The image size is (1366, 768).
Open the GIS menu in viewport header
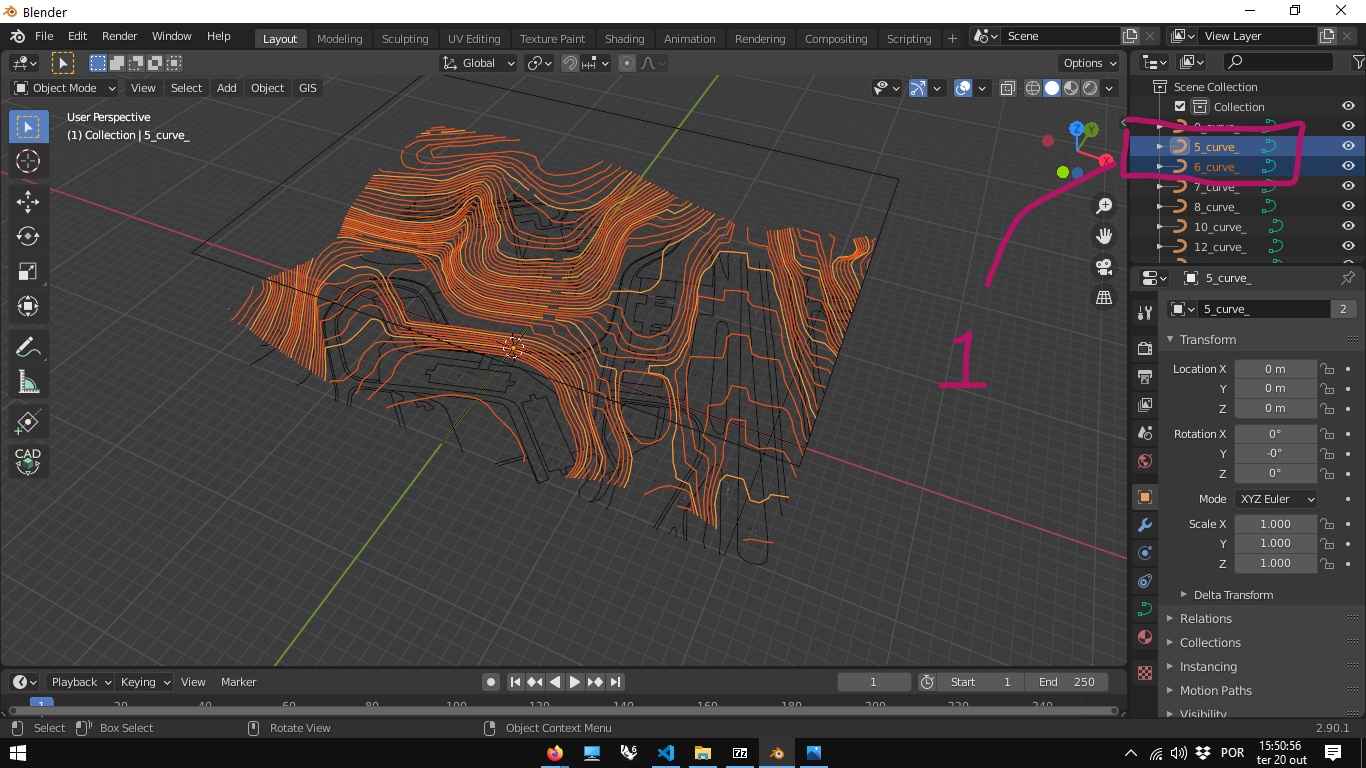307,88
